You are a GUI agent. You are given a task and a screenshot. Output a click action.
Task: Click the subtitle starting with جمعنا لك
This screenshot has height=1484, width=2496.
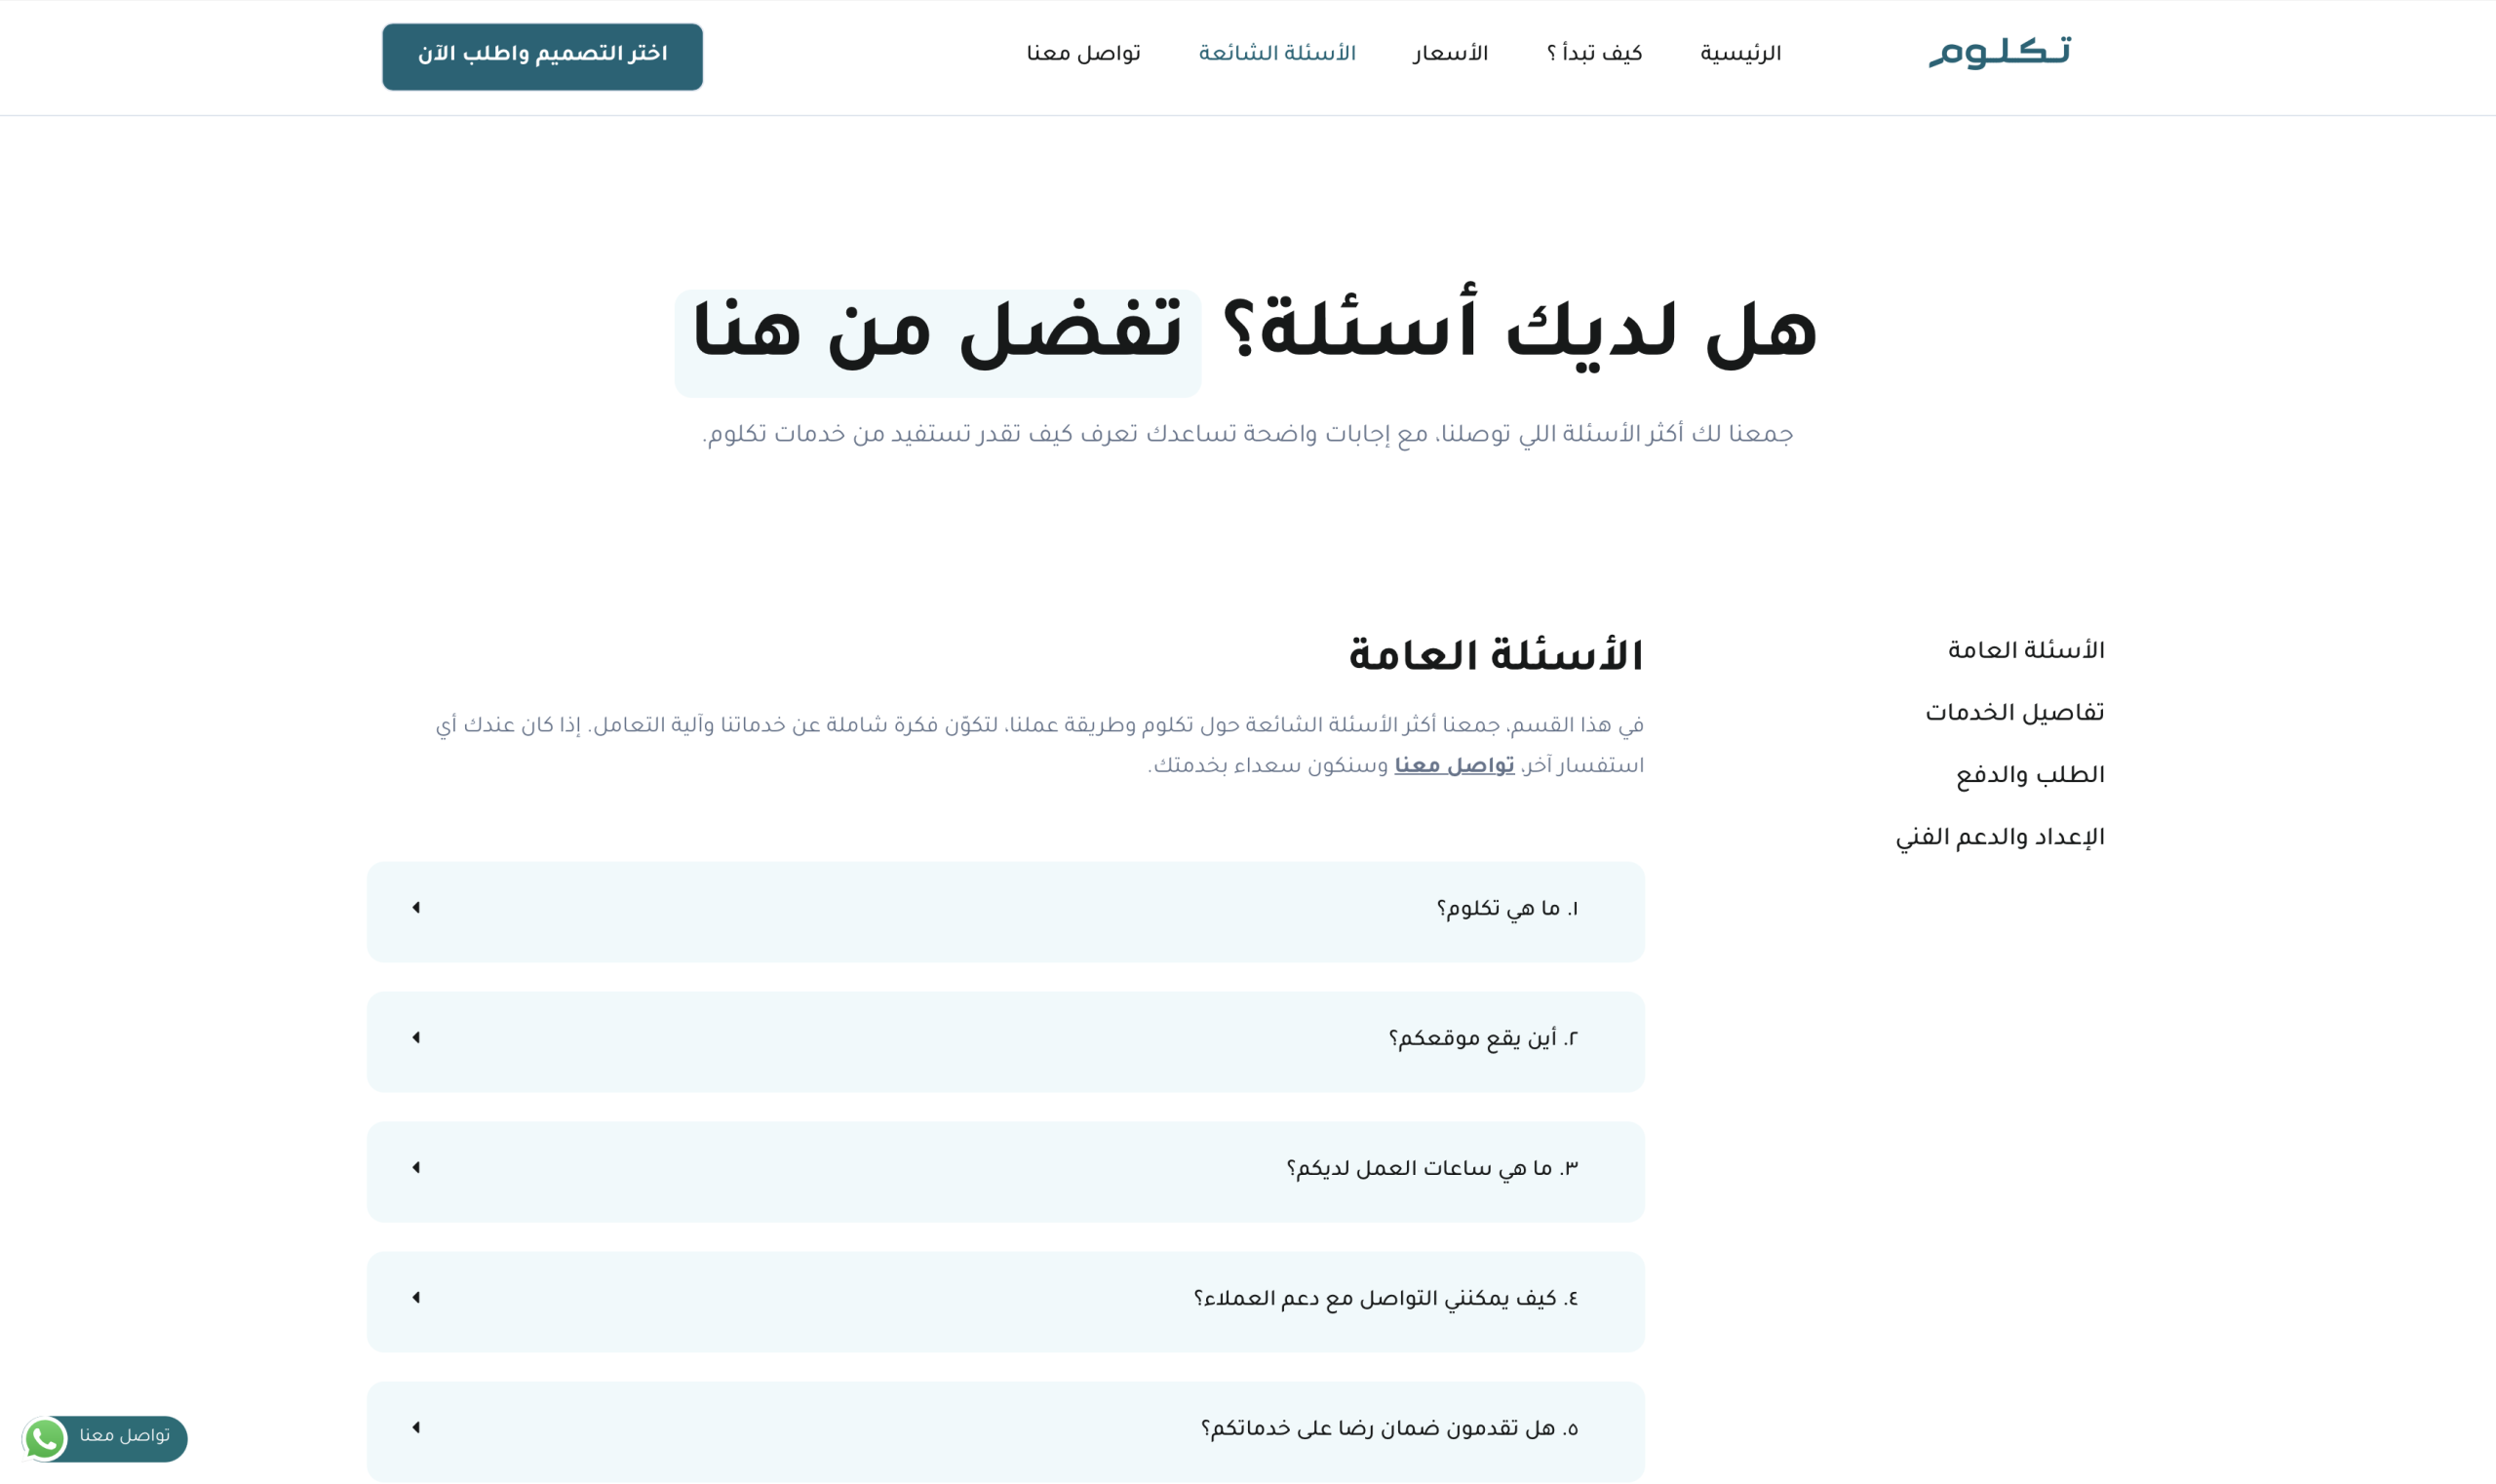click(1248, 435)
